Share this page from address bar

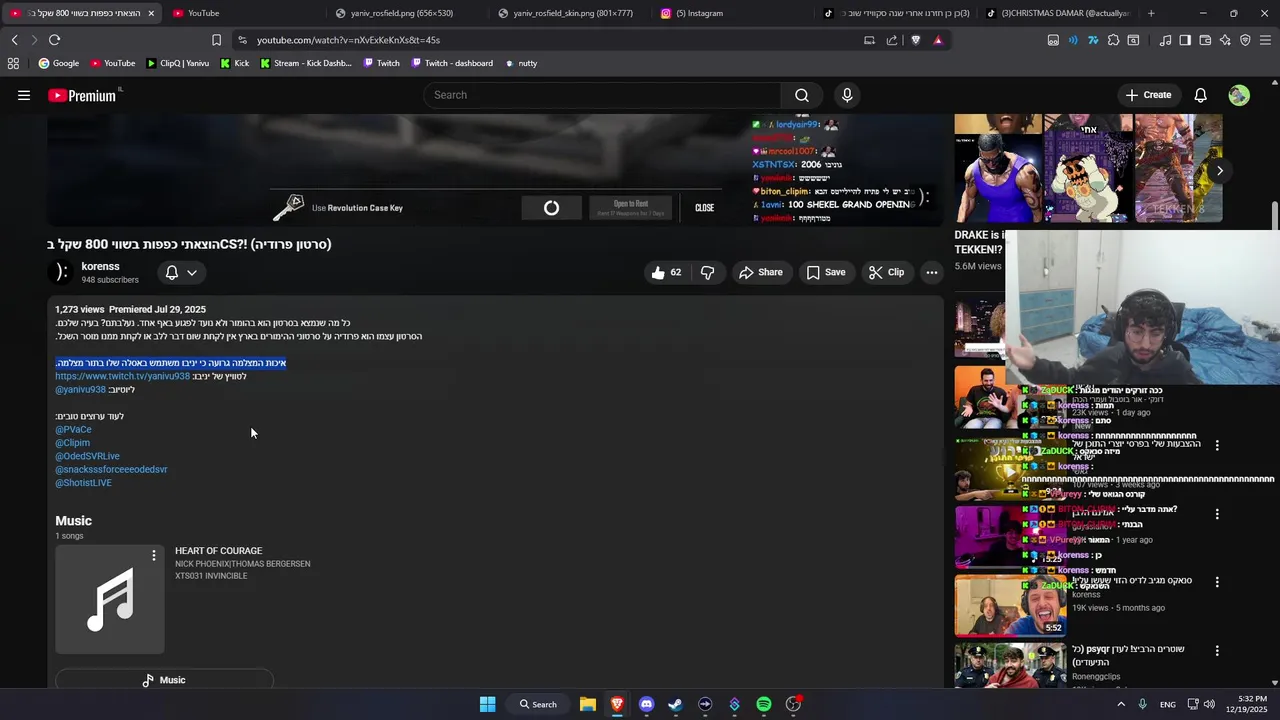pyautogui.click(x=892, y=40)
